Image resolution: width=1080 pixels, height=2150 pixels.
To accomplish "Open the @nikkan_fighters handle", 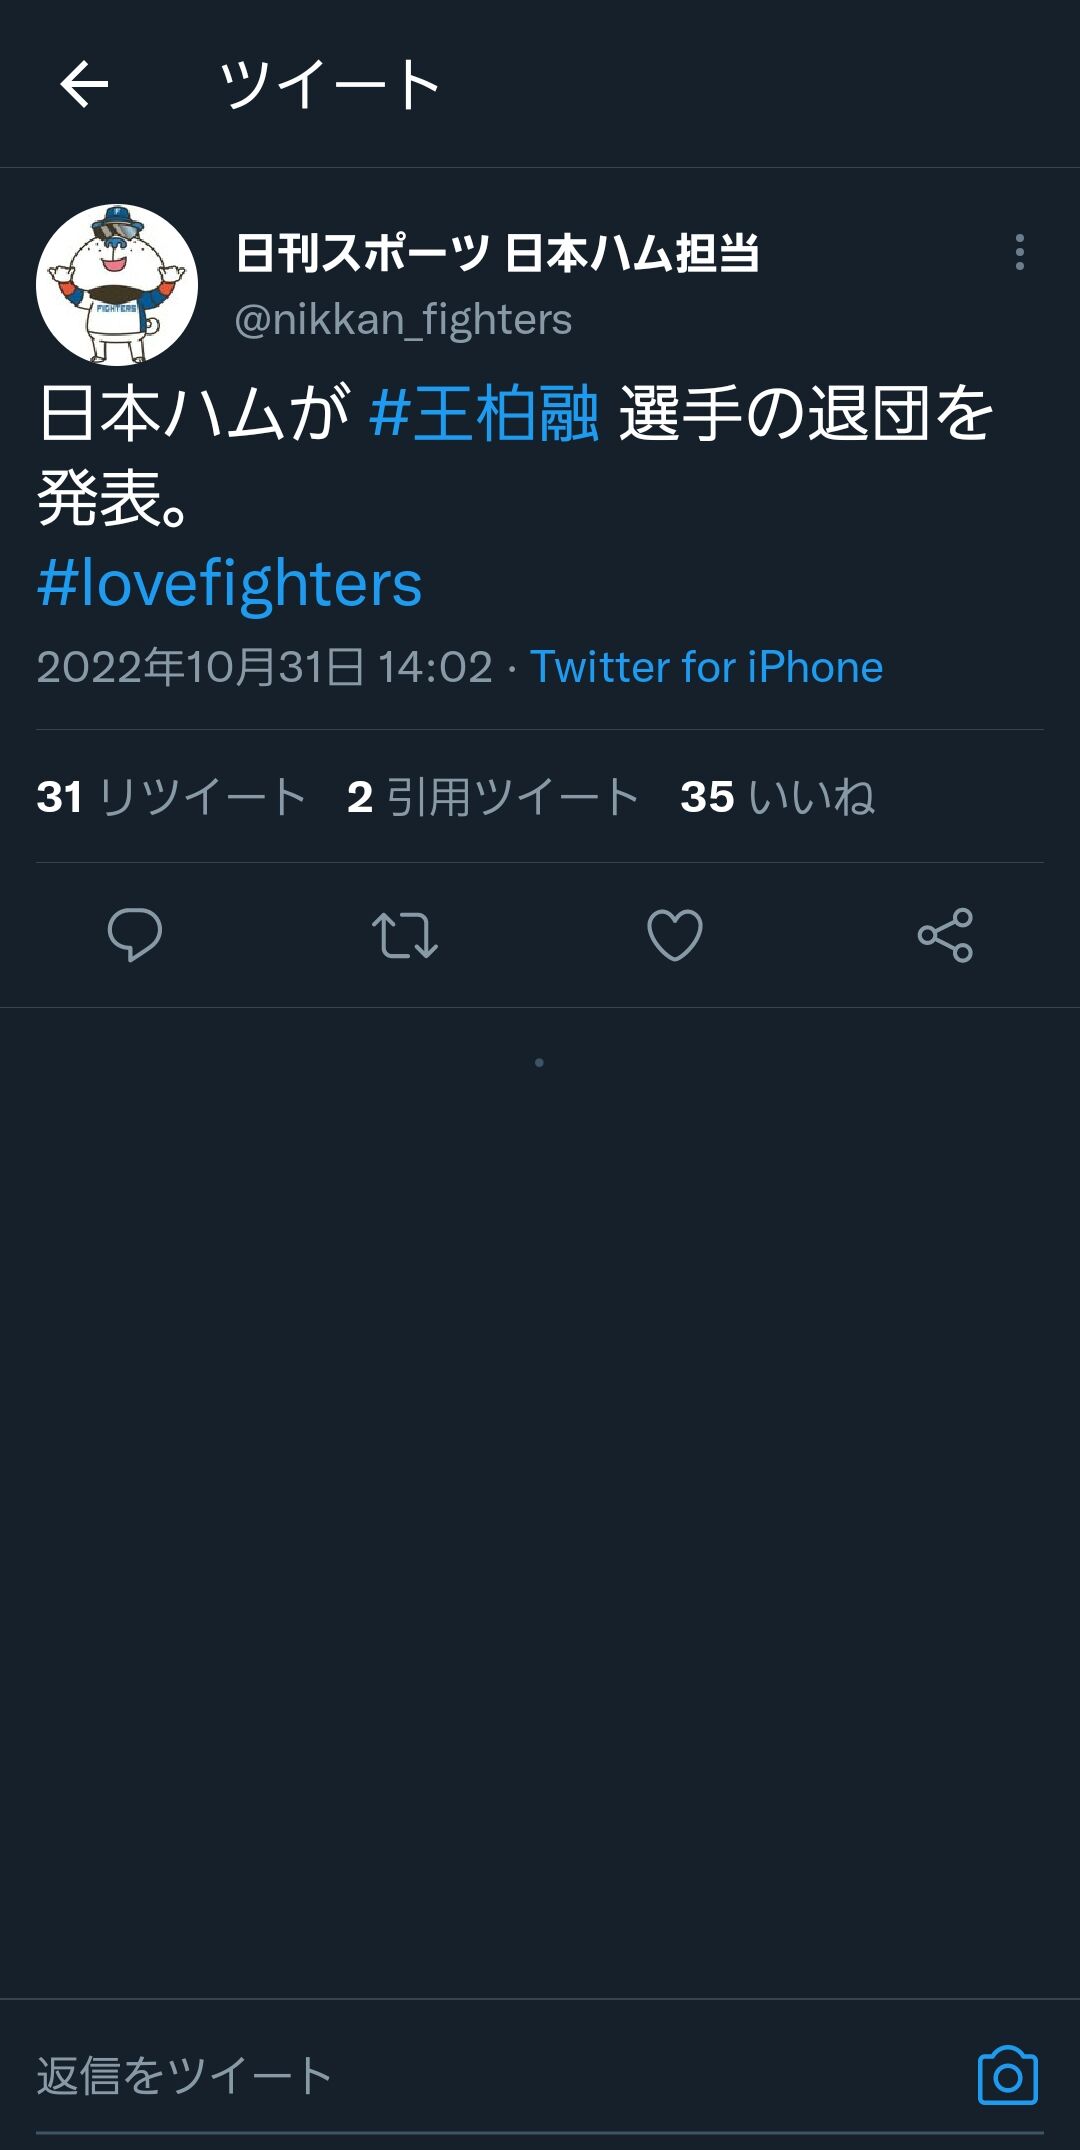I will [x=403, y=320].
